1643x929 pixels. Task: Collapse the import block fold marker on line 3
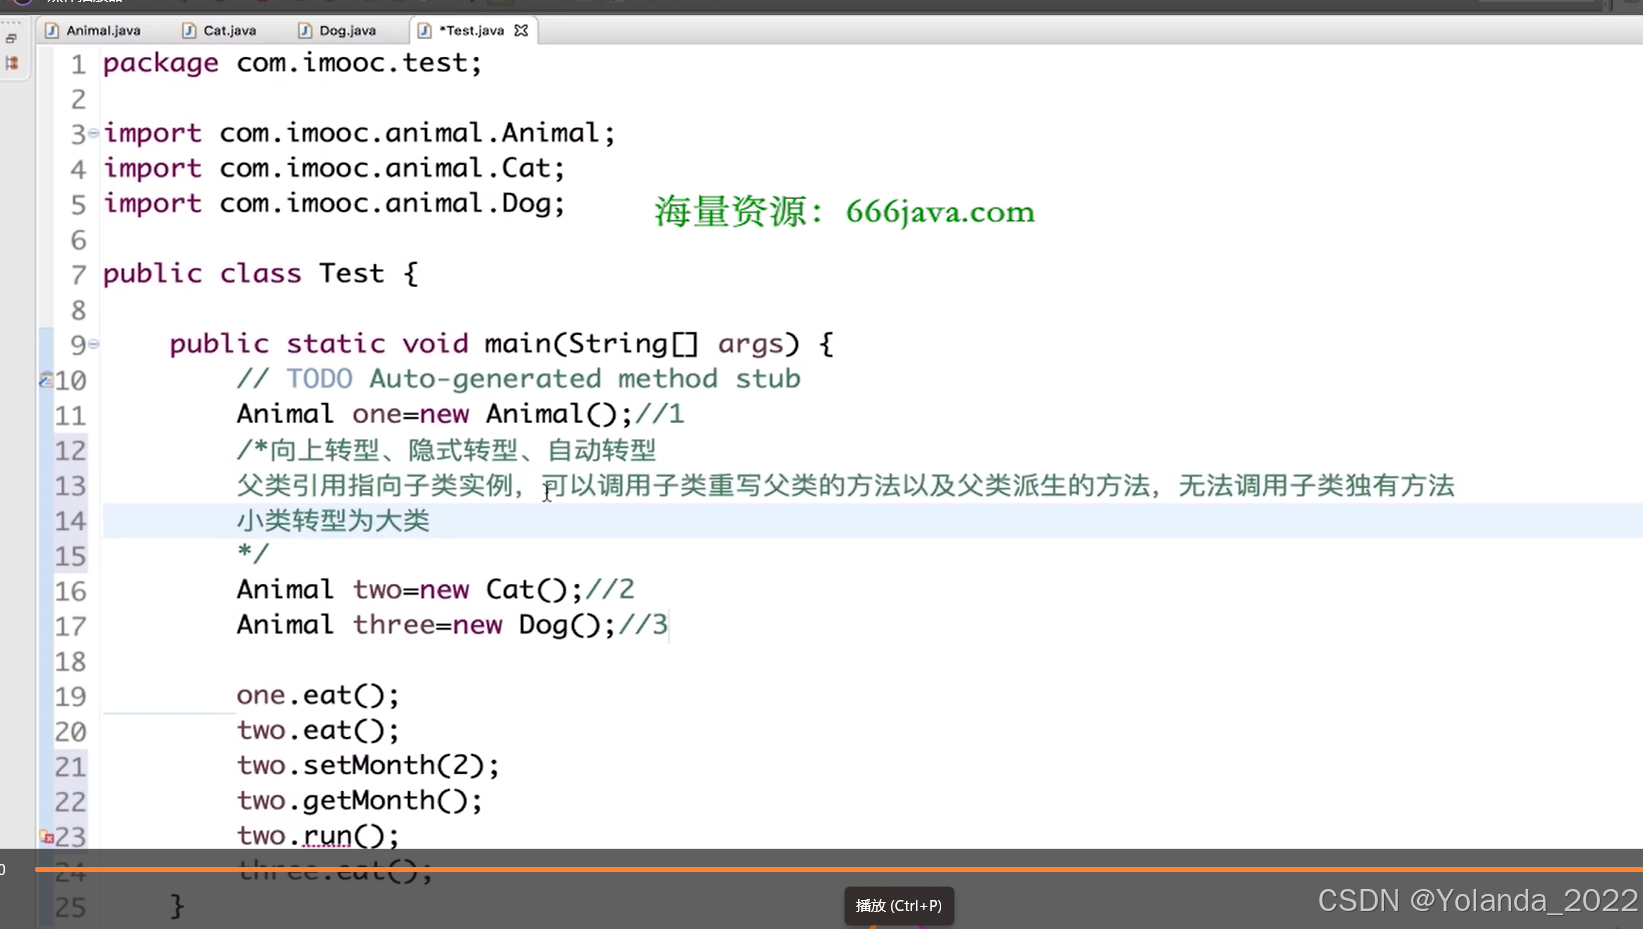tap(93, 133)
